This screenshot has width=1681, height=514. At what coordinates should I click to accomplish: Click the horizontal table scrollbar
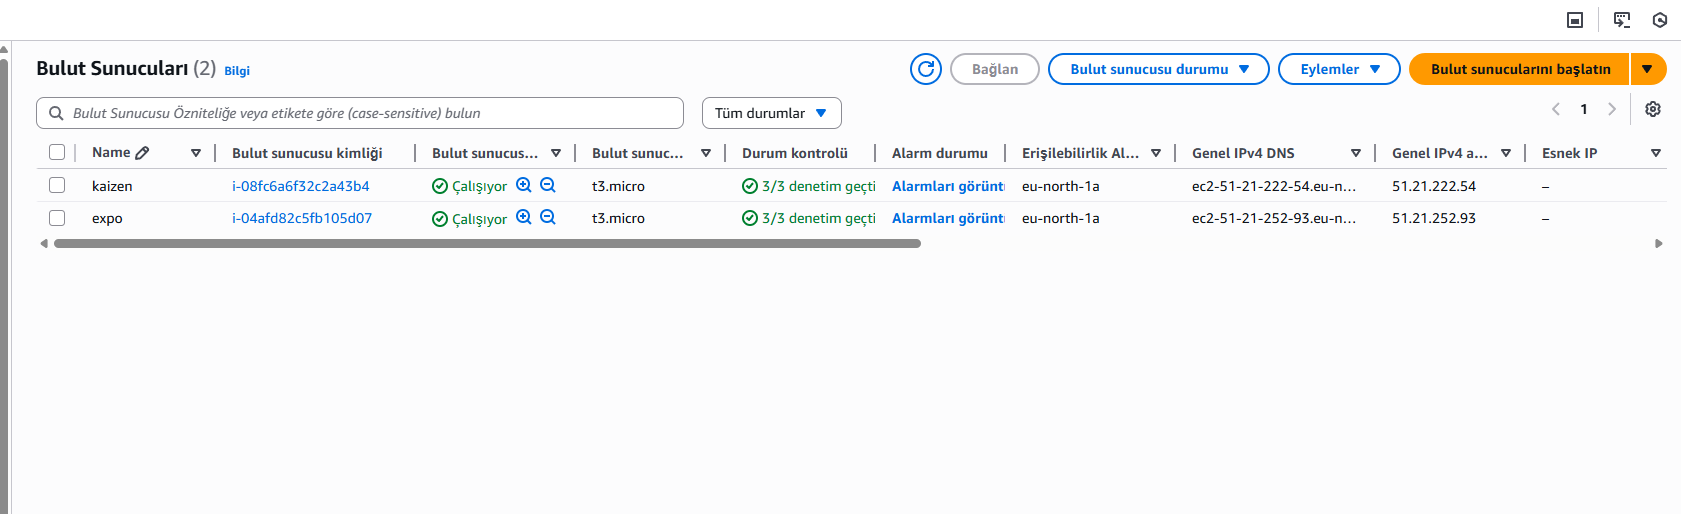pos(487,243)
